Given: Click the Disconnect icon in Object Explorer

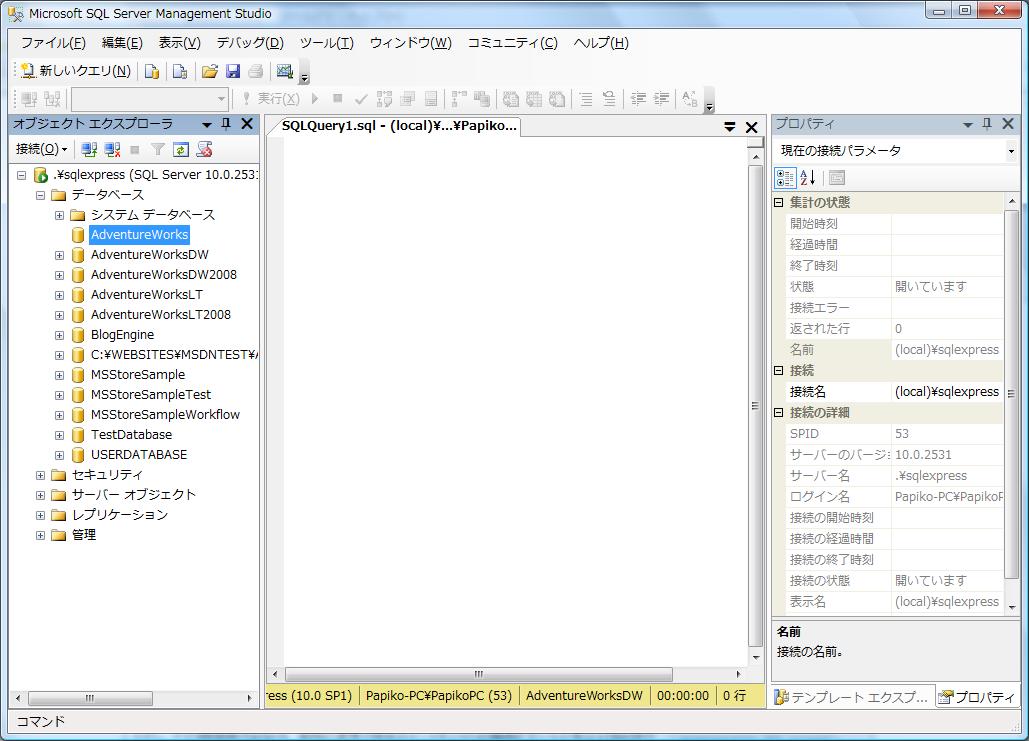Looking at the screenshot, I should pos(112,149).
